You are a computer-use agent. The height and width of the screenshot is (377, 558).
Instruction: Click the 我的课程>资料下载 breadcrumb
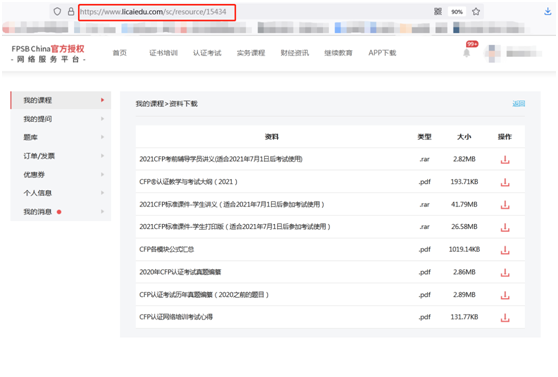click(167, 104)
